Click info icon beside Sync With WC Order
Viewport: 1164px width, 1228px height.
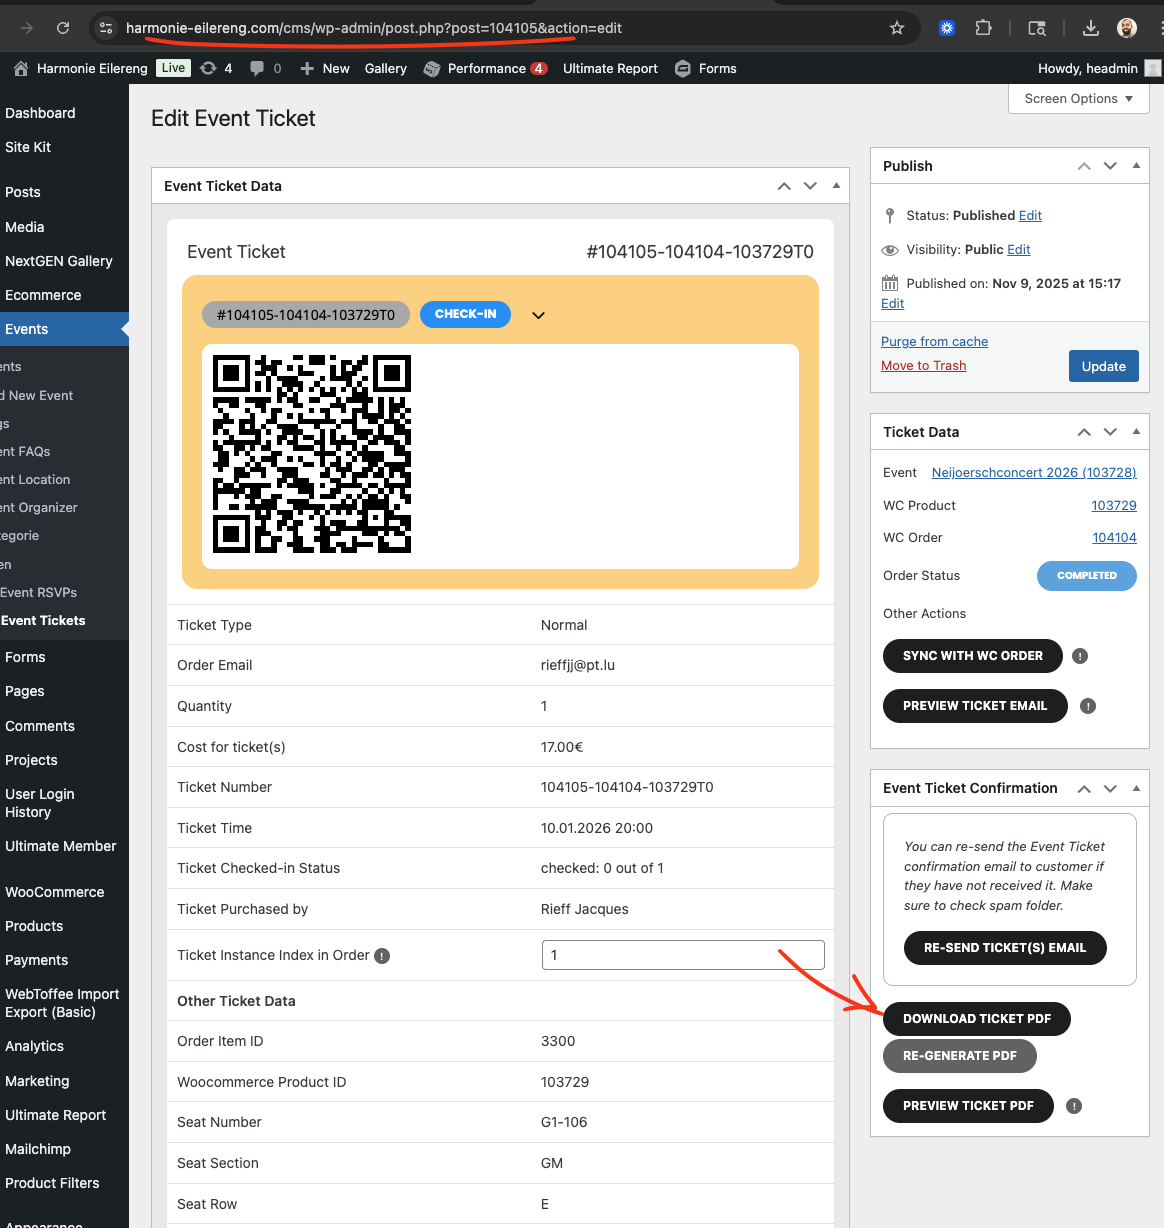point(1080,656)
